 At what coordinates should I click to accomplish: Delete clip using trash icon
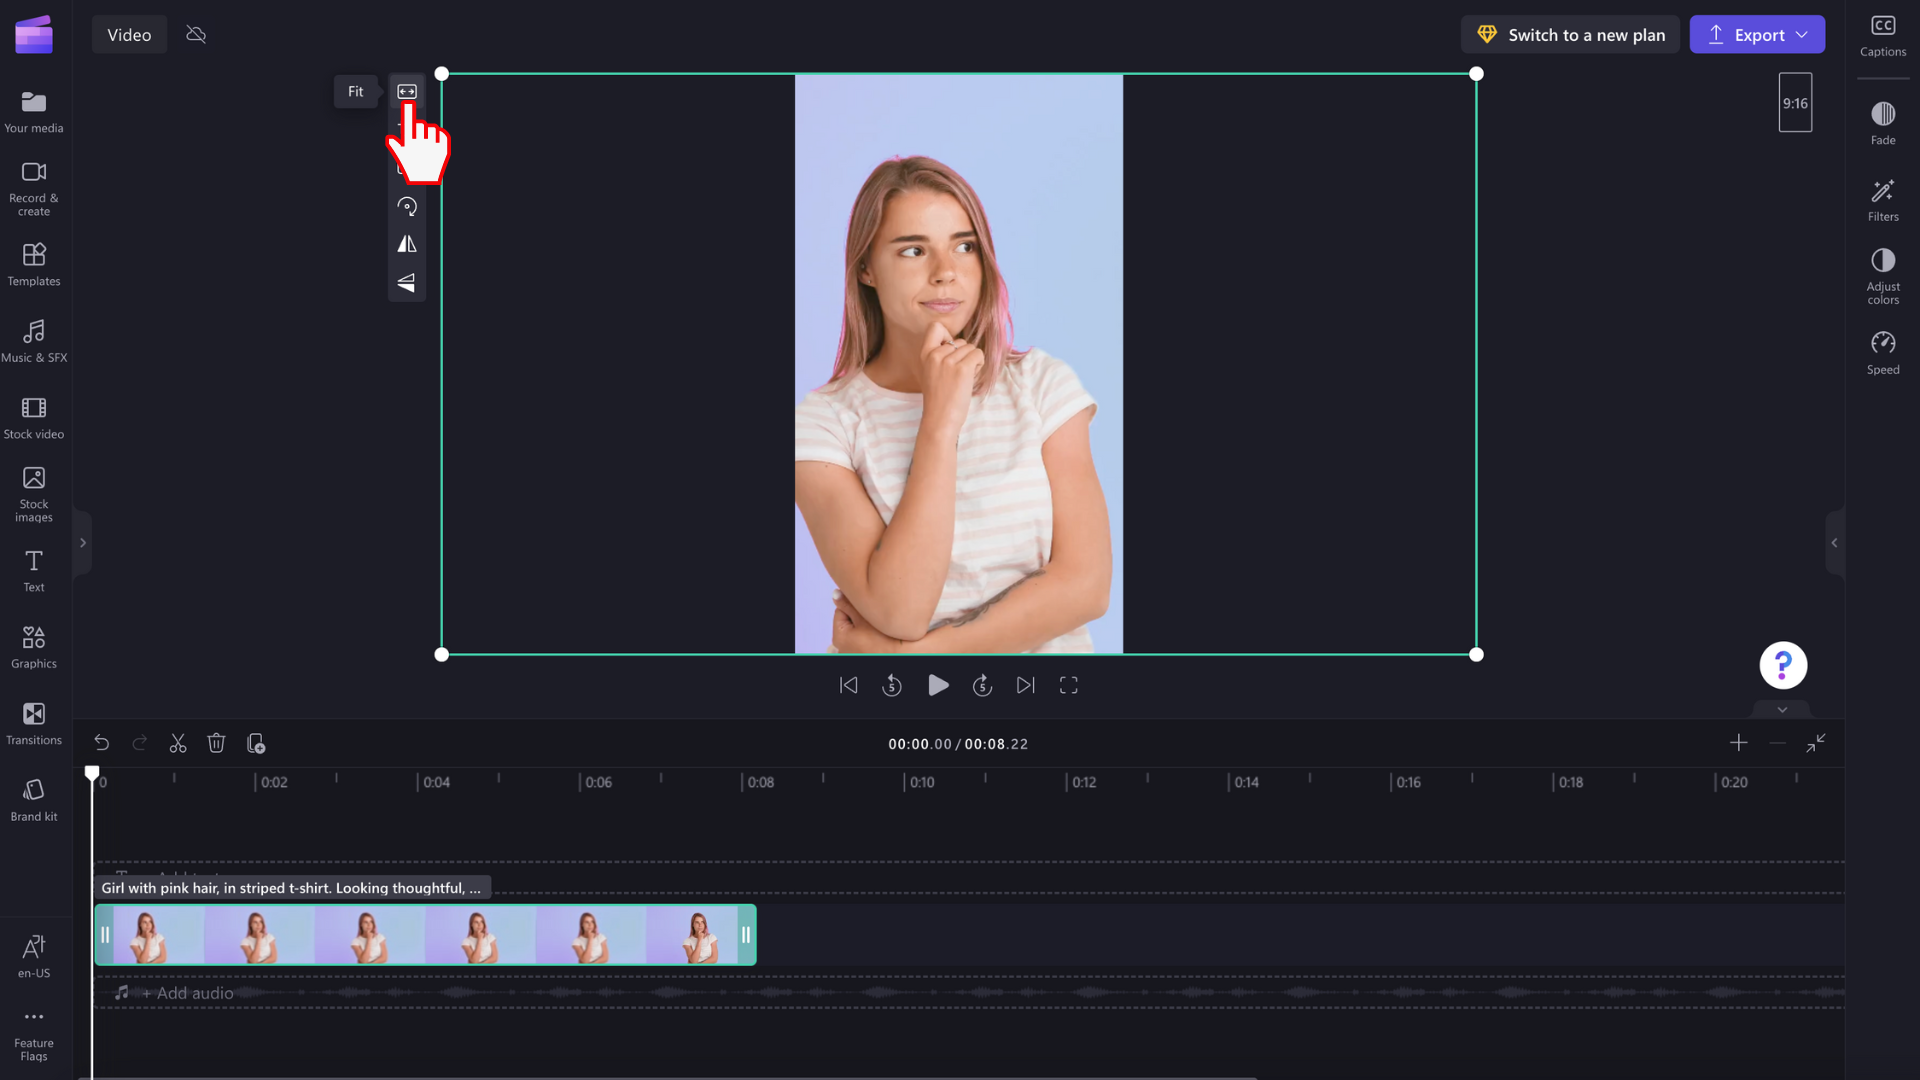[216, 743]
